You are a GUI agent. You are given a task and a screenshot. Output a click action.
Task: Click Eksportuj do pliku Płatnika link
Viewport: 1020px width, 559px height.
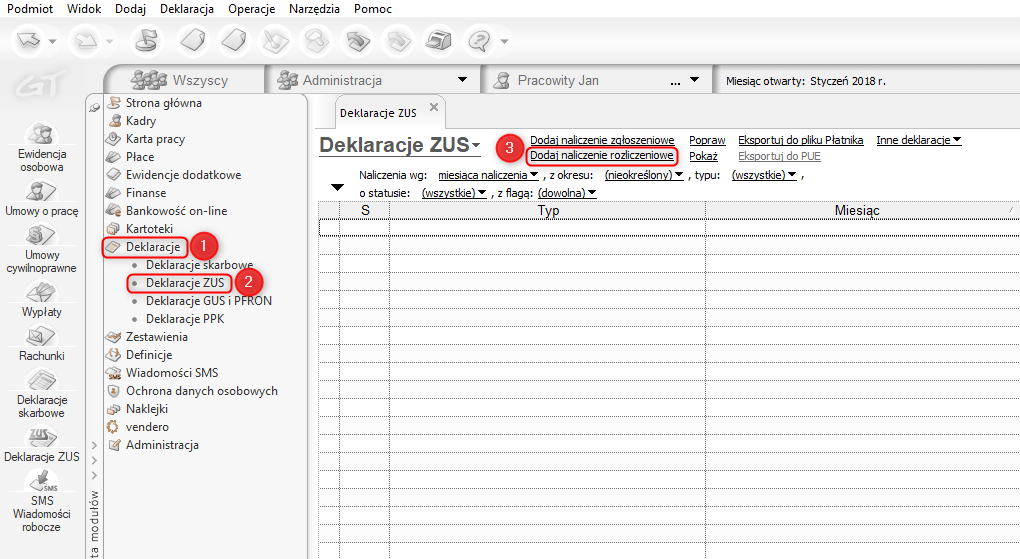click(x=800, y=140)
